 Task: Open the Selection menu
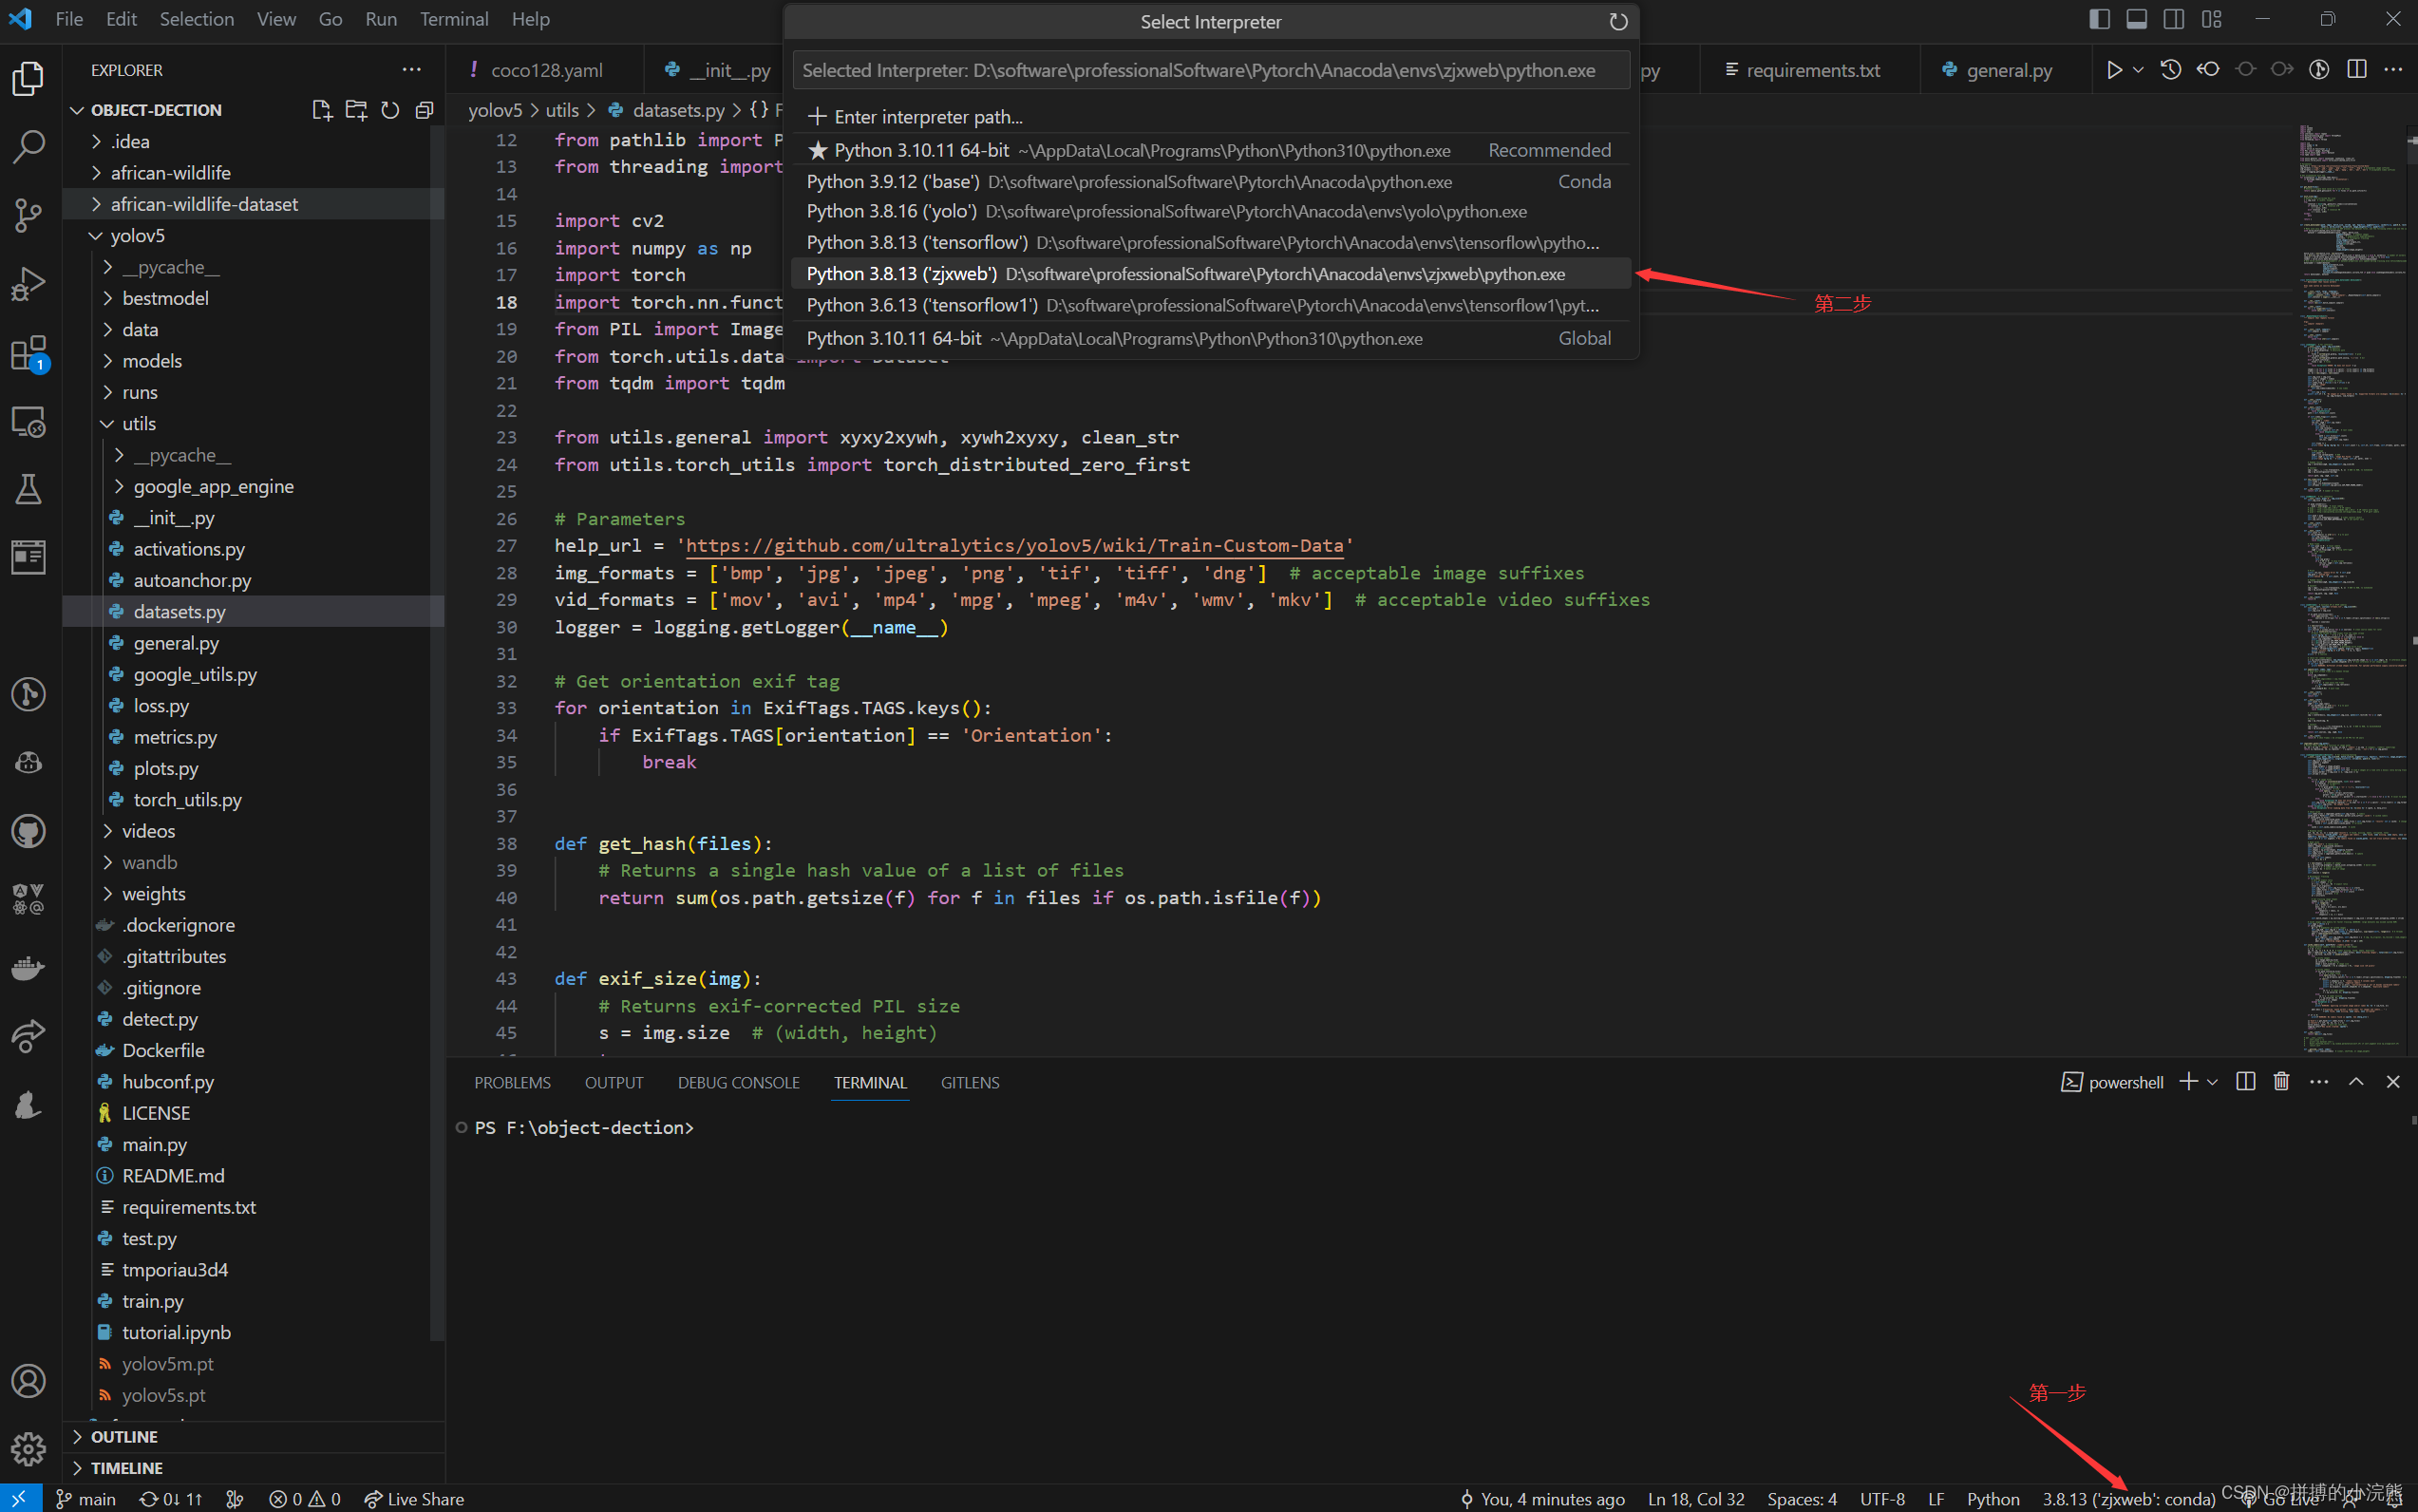[x=197, y=19]
